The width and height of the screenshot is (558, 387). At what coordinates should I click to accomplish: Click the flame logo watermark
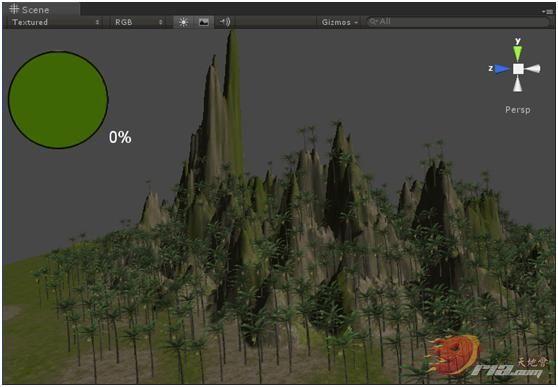(454, 355)
